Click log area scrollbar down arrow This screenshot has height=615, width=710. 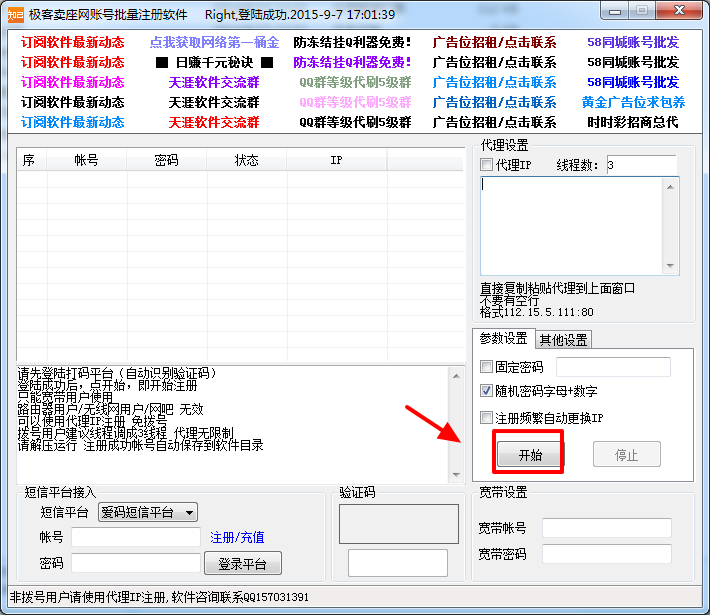click(x=456, y=475)
